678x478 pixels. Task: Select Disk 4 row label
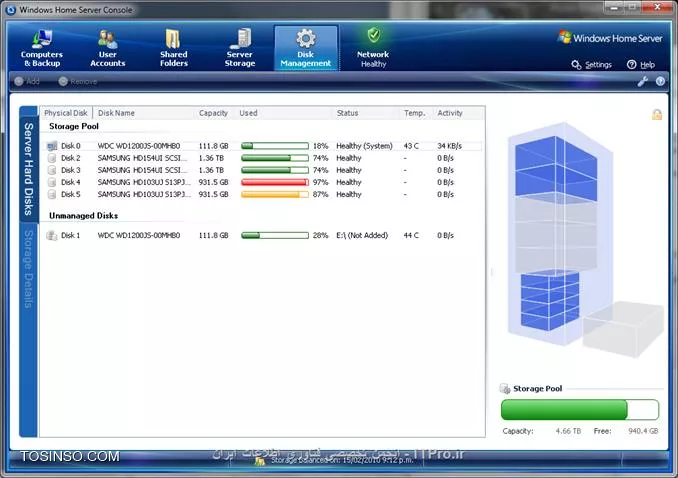(x=70, y=183)
